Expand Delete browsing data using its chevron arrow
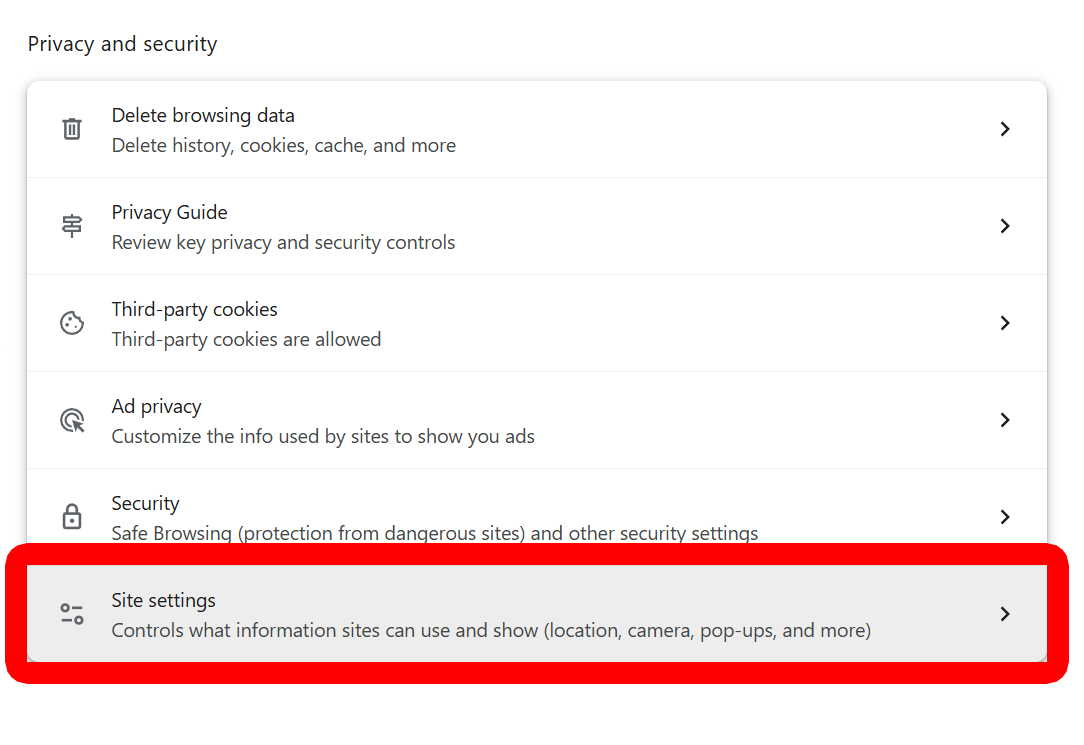This screenshot has width=1084, height=745. [1005, 129]
